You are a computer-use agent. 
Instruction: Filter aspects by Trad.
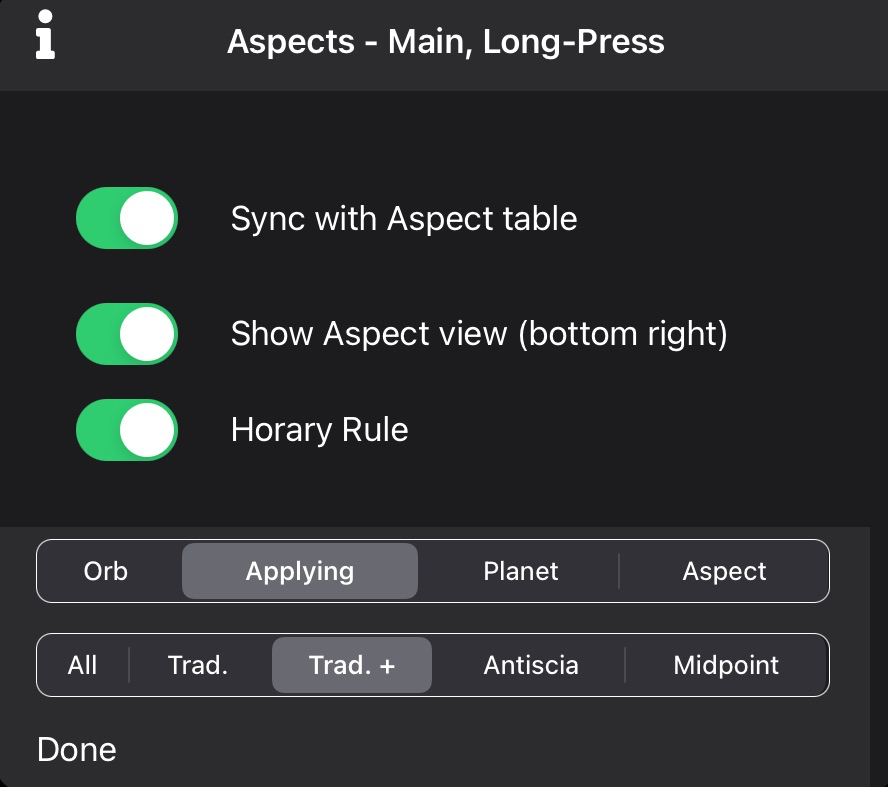[x=198, y=665]
